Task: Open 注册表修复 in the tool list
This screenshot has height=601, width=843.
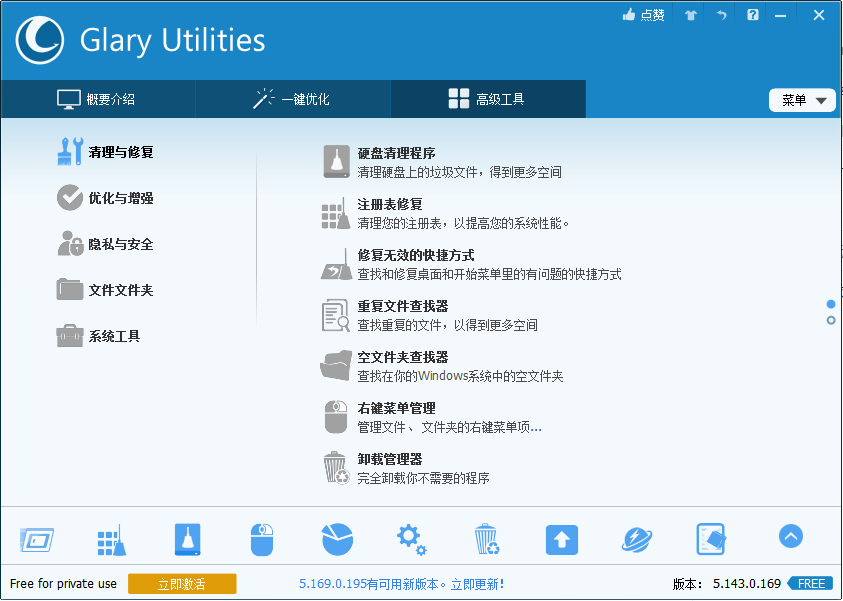Action: click(x=445, y=213)
